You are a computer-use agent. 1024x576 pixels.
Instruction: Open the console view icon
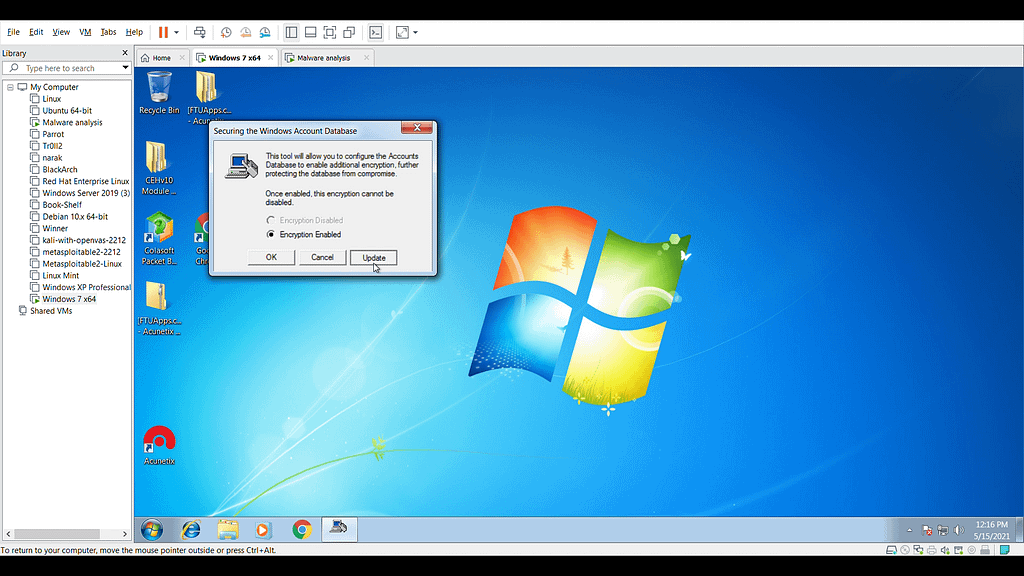pos(376,32)
